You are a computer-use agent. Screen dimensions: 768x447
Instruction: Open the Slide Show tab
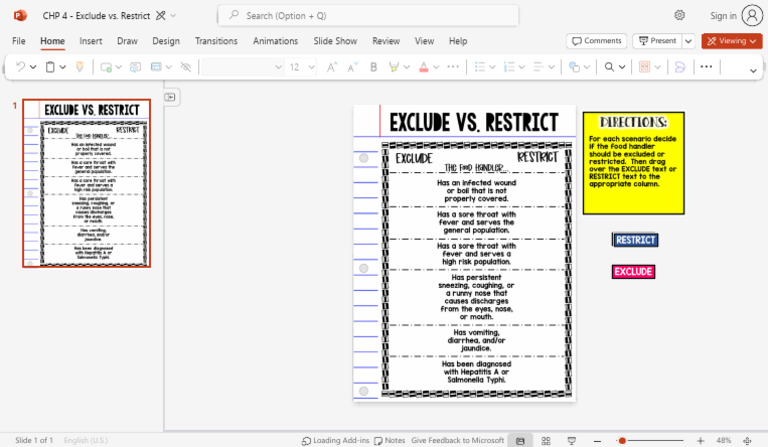pos(335,41)
